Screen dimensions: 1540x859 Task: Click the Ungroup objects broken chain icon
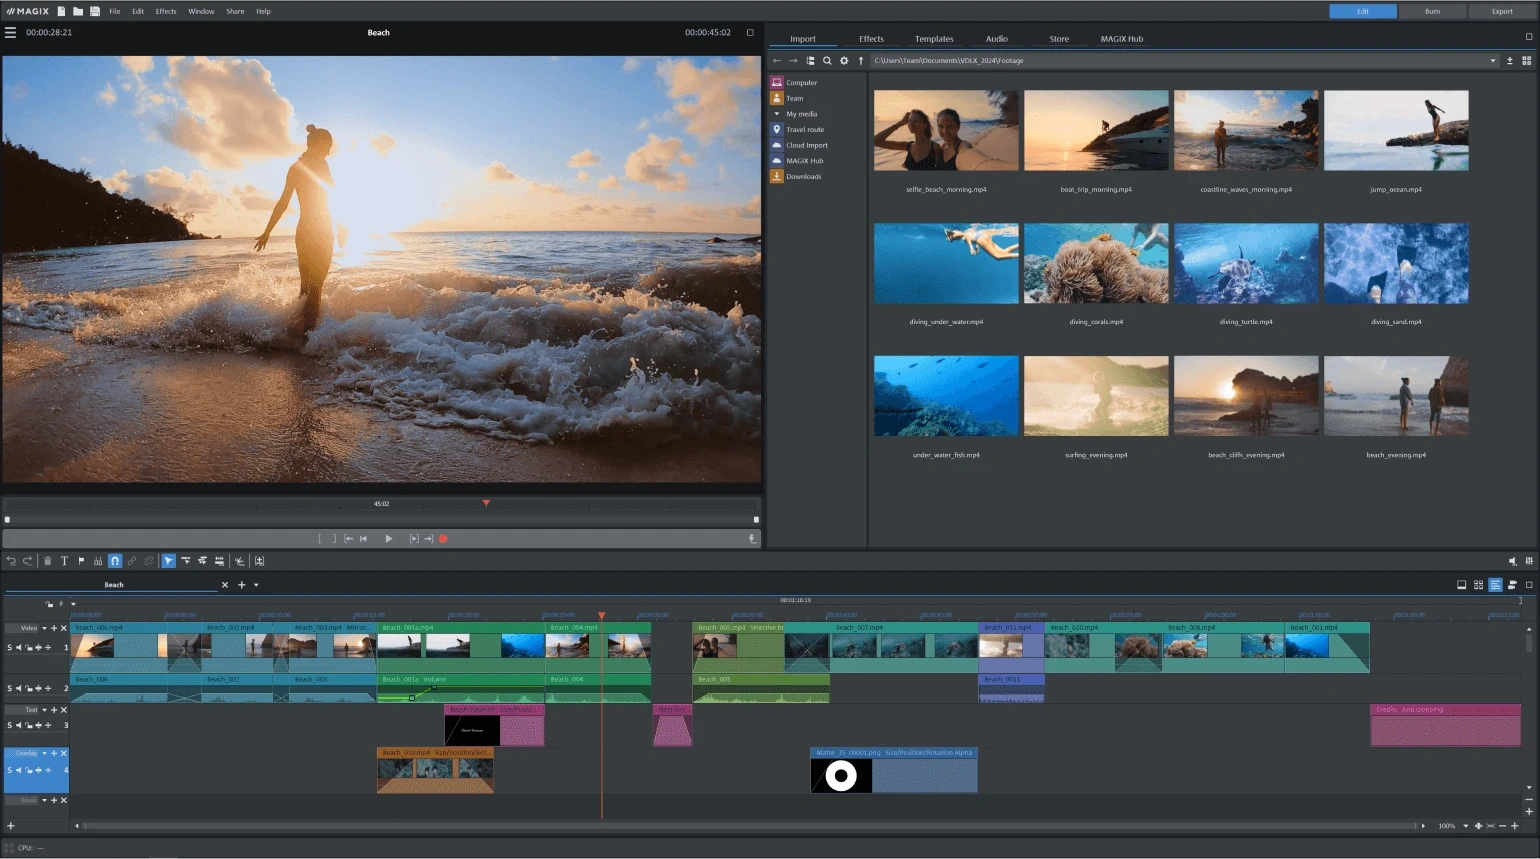[149, 562]
